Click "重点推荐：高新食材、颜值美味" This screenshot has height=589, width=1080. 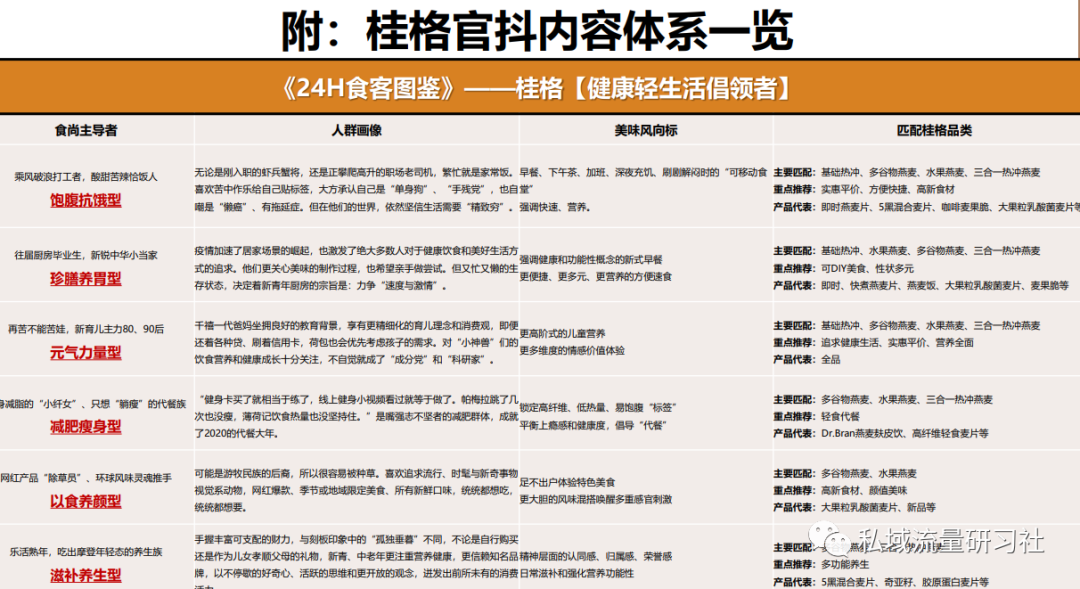[840, 490]
